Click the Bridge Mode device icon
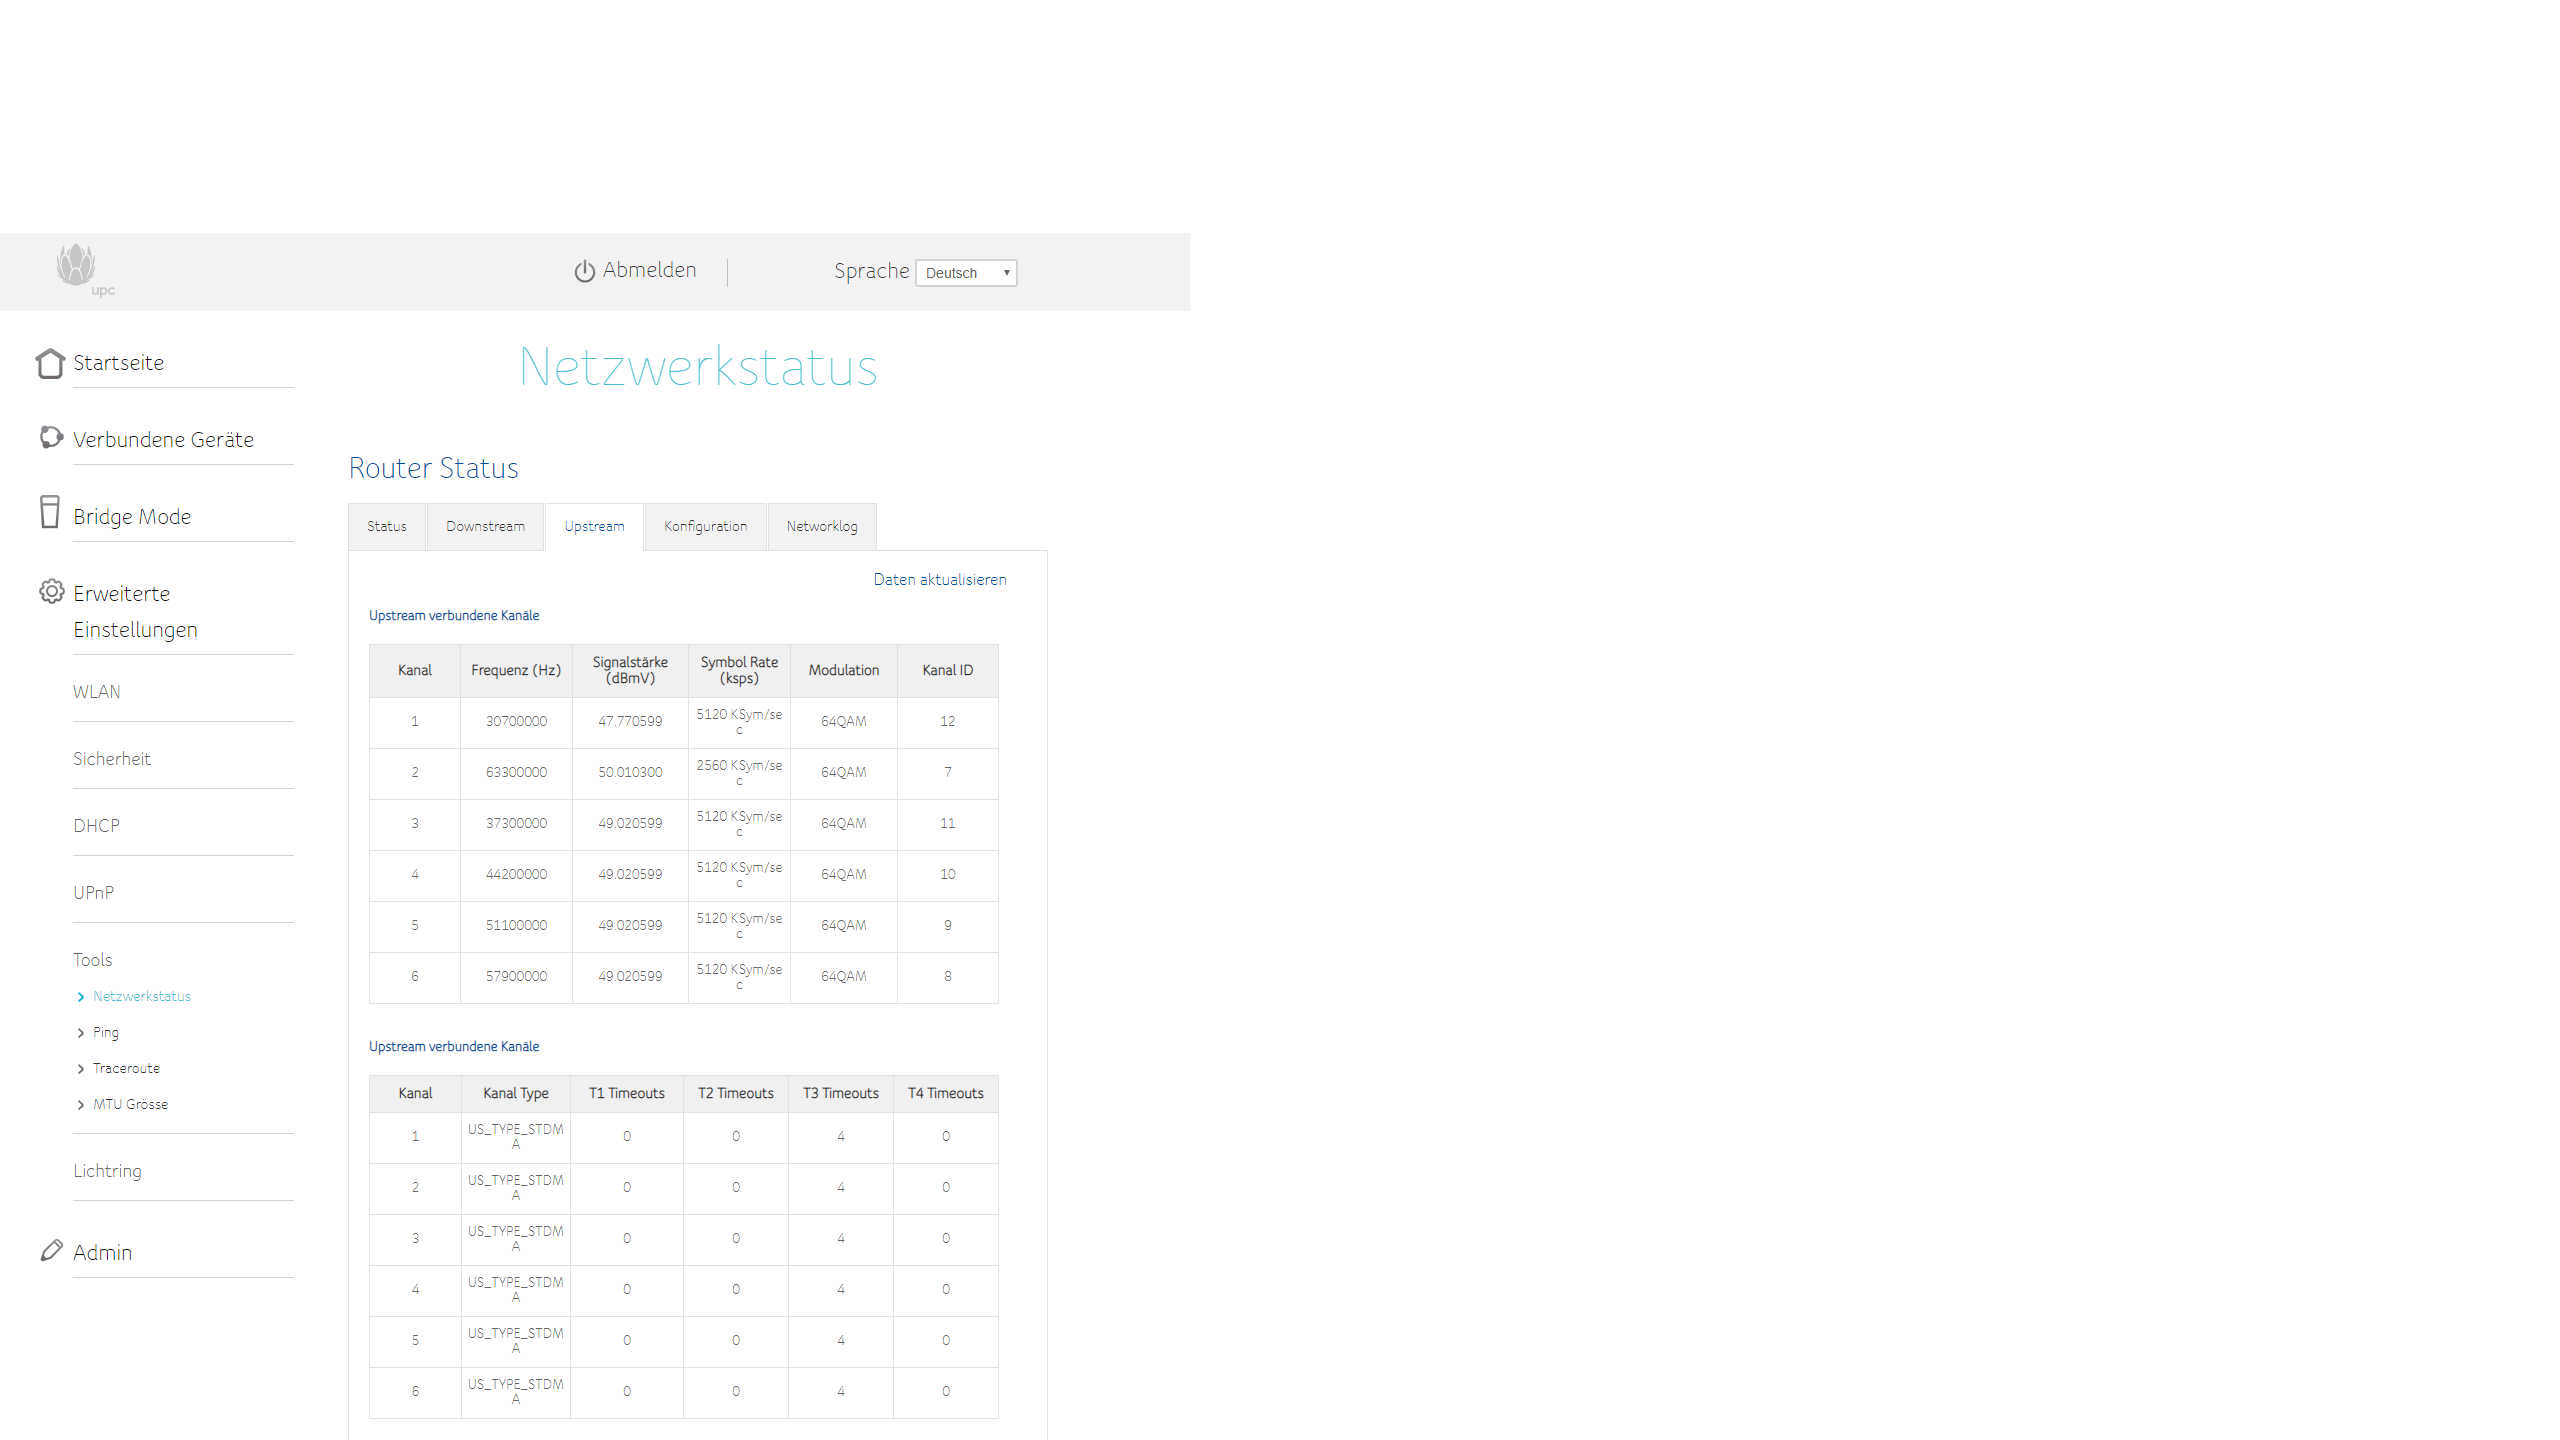2560x1440 pixels. coord(49,512)
